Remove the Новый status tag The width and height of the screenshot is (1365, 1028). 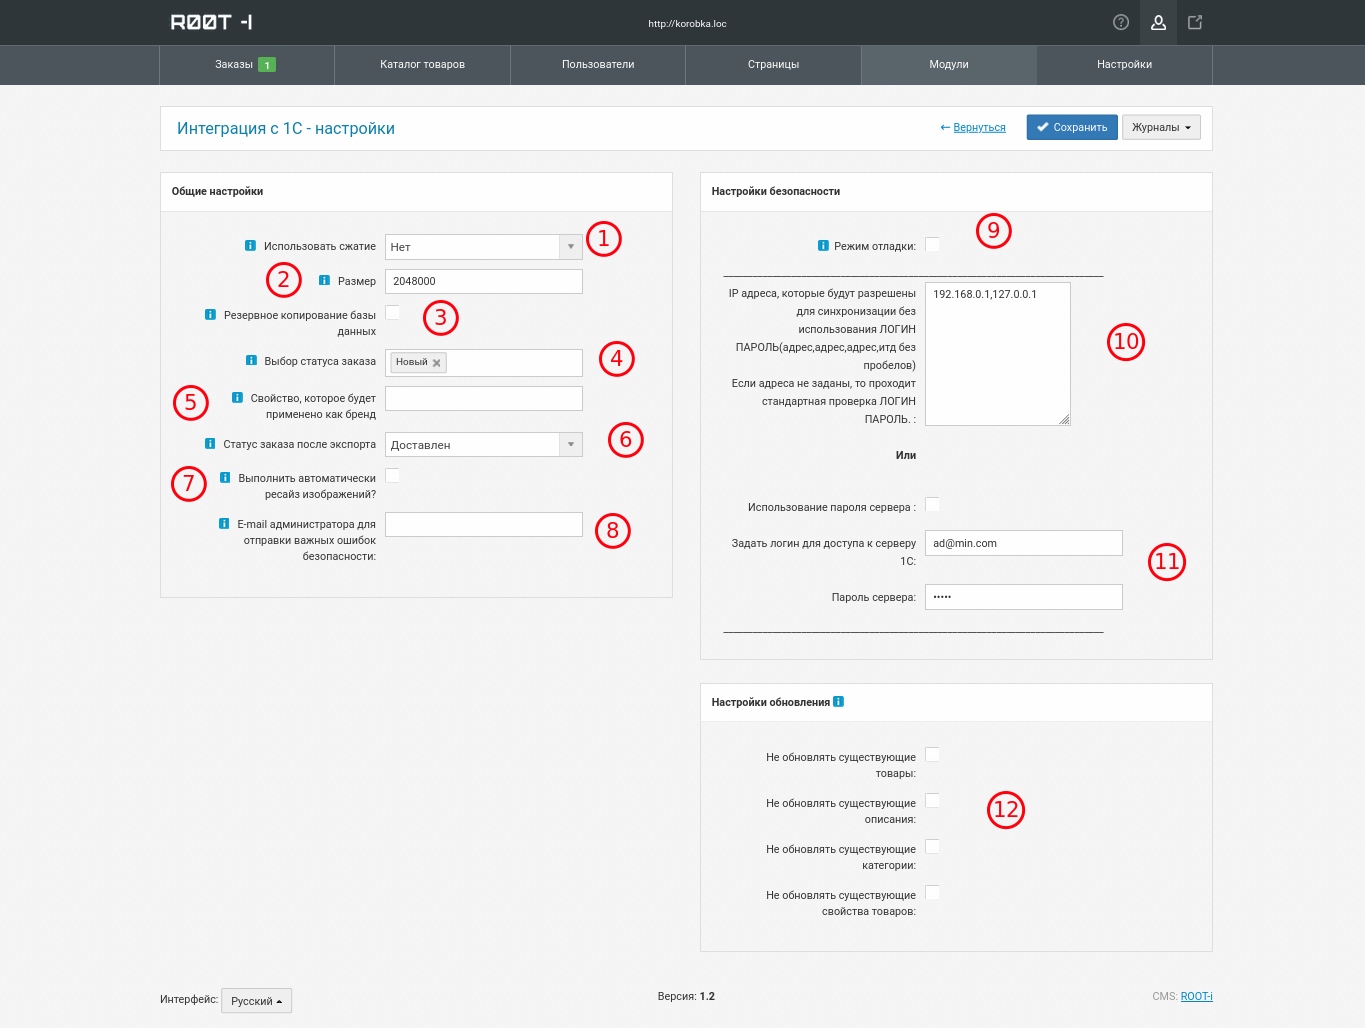436,363
